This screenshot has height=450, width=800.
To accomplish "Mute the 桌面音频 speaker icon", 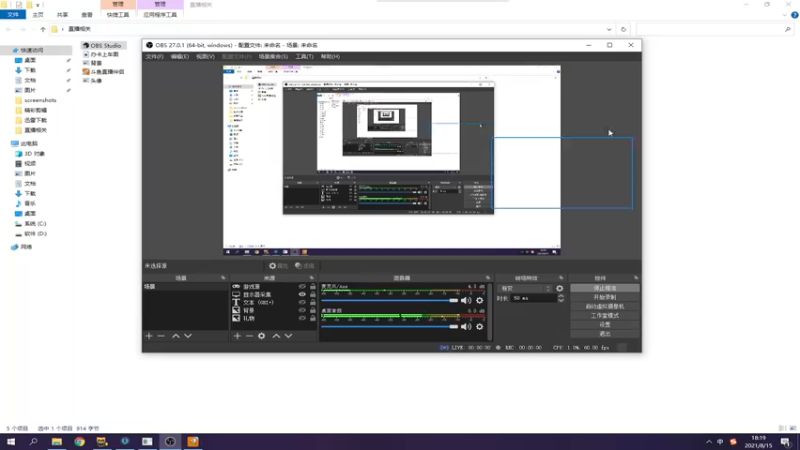I will (x=466, y=327).
